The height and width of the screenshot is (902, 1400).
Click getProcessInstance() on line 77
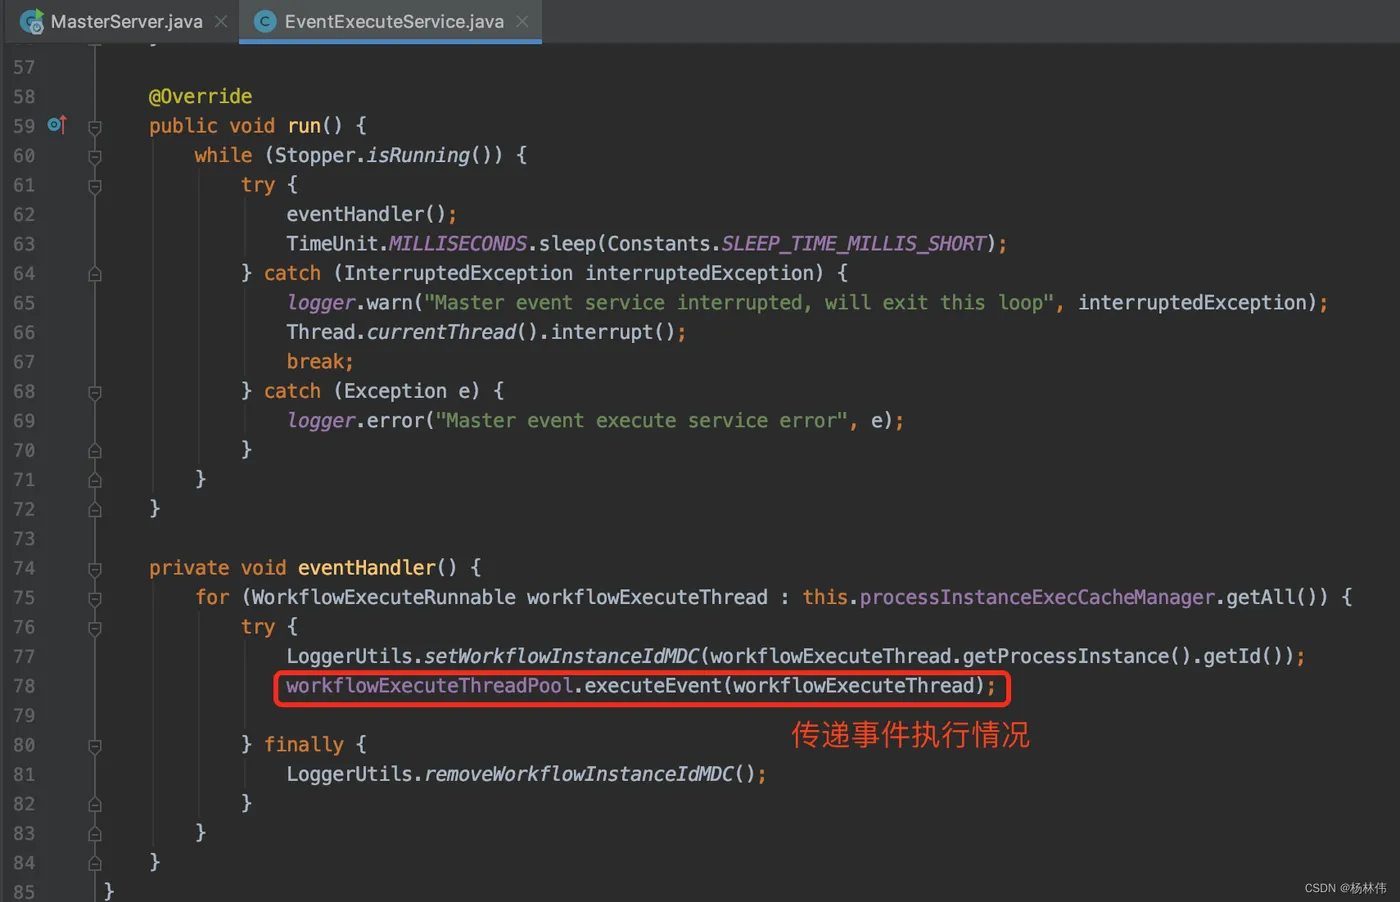point(1076,656)
